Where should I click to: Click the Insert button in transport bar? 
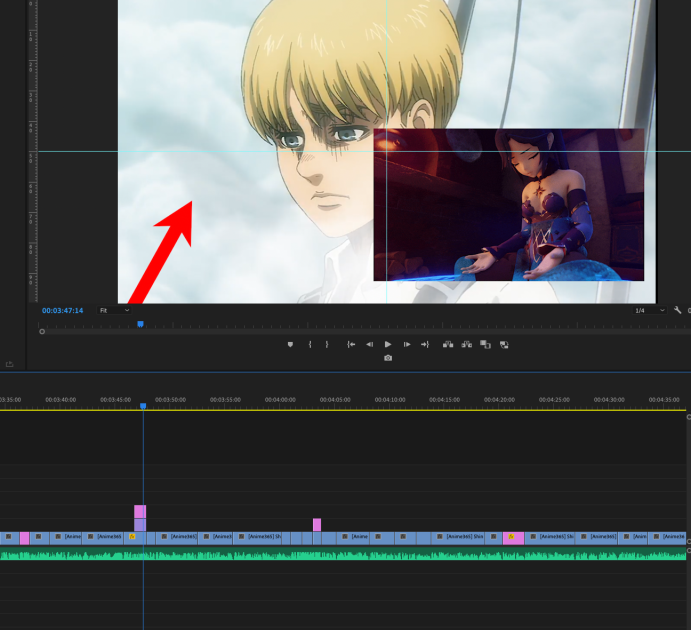coord(485,345)
